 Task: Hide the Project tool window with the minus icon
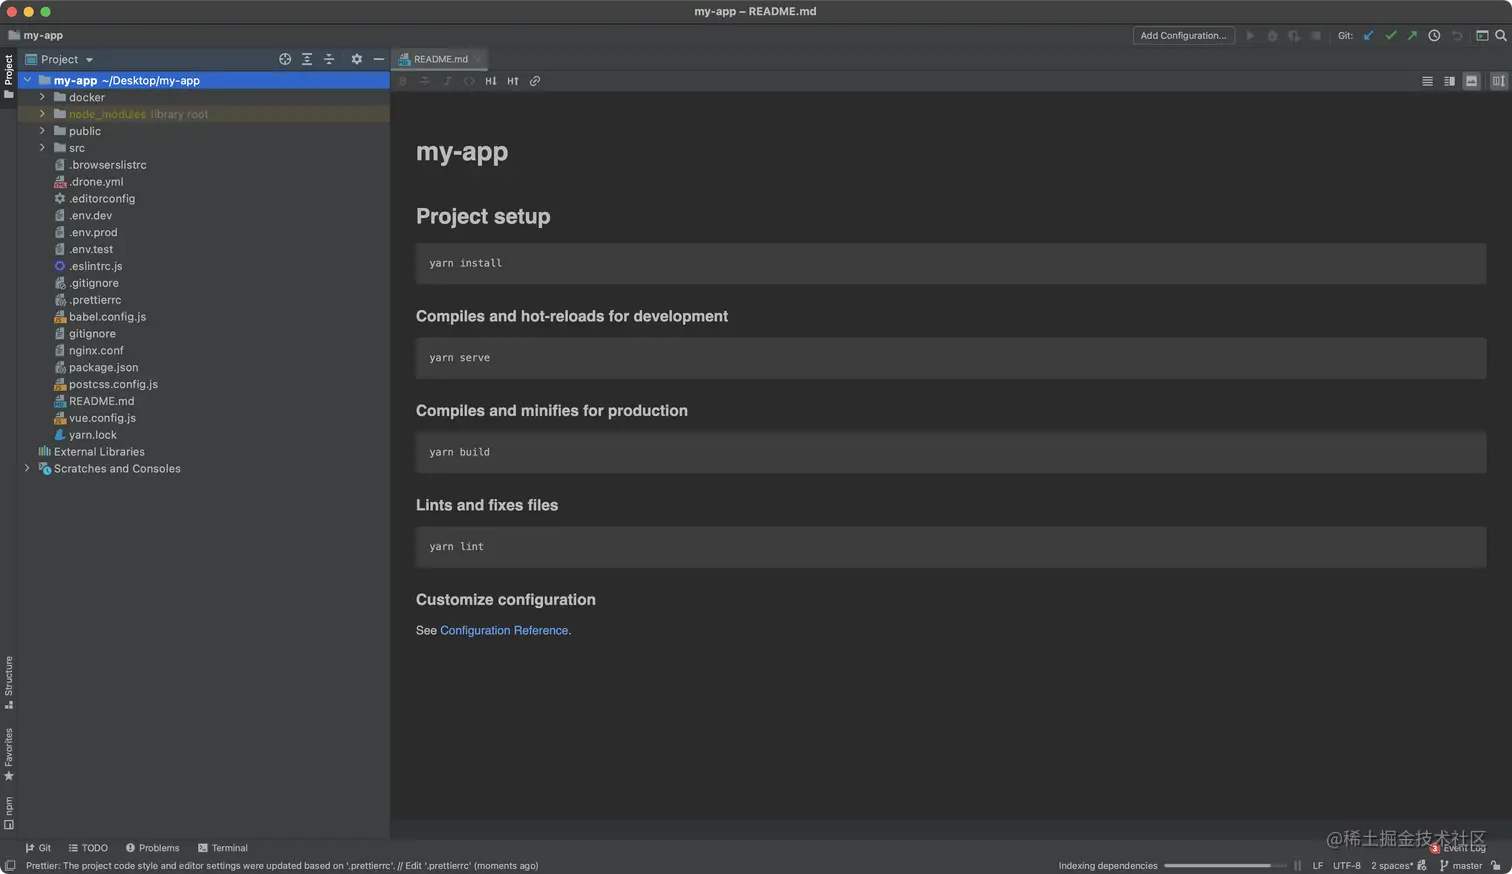pos(378,59)
